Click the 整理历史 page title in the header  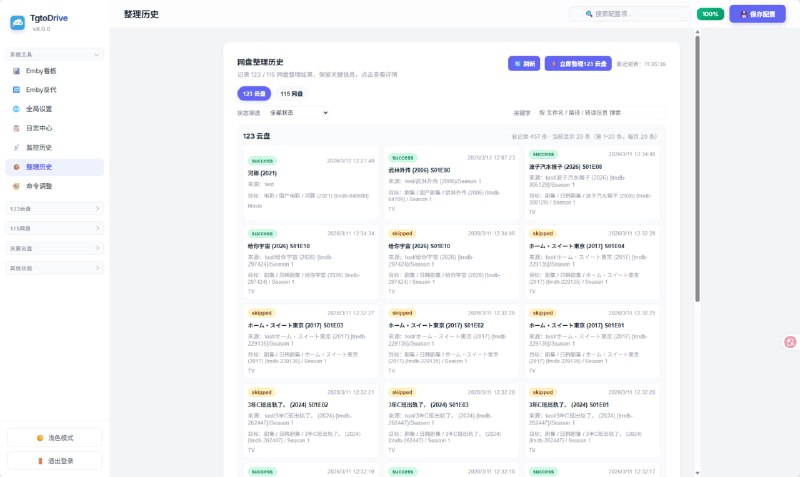141,14
